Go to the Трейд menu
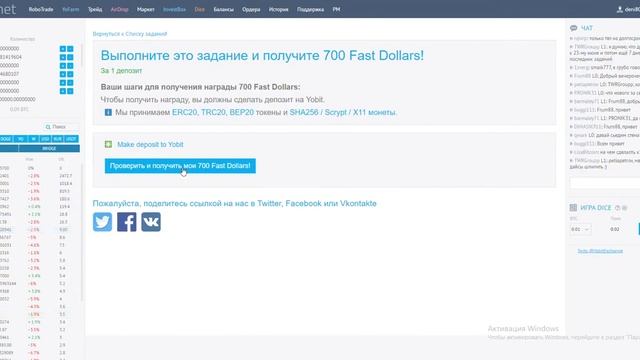 [95, 9]
